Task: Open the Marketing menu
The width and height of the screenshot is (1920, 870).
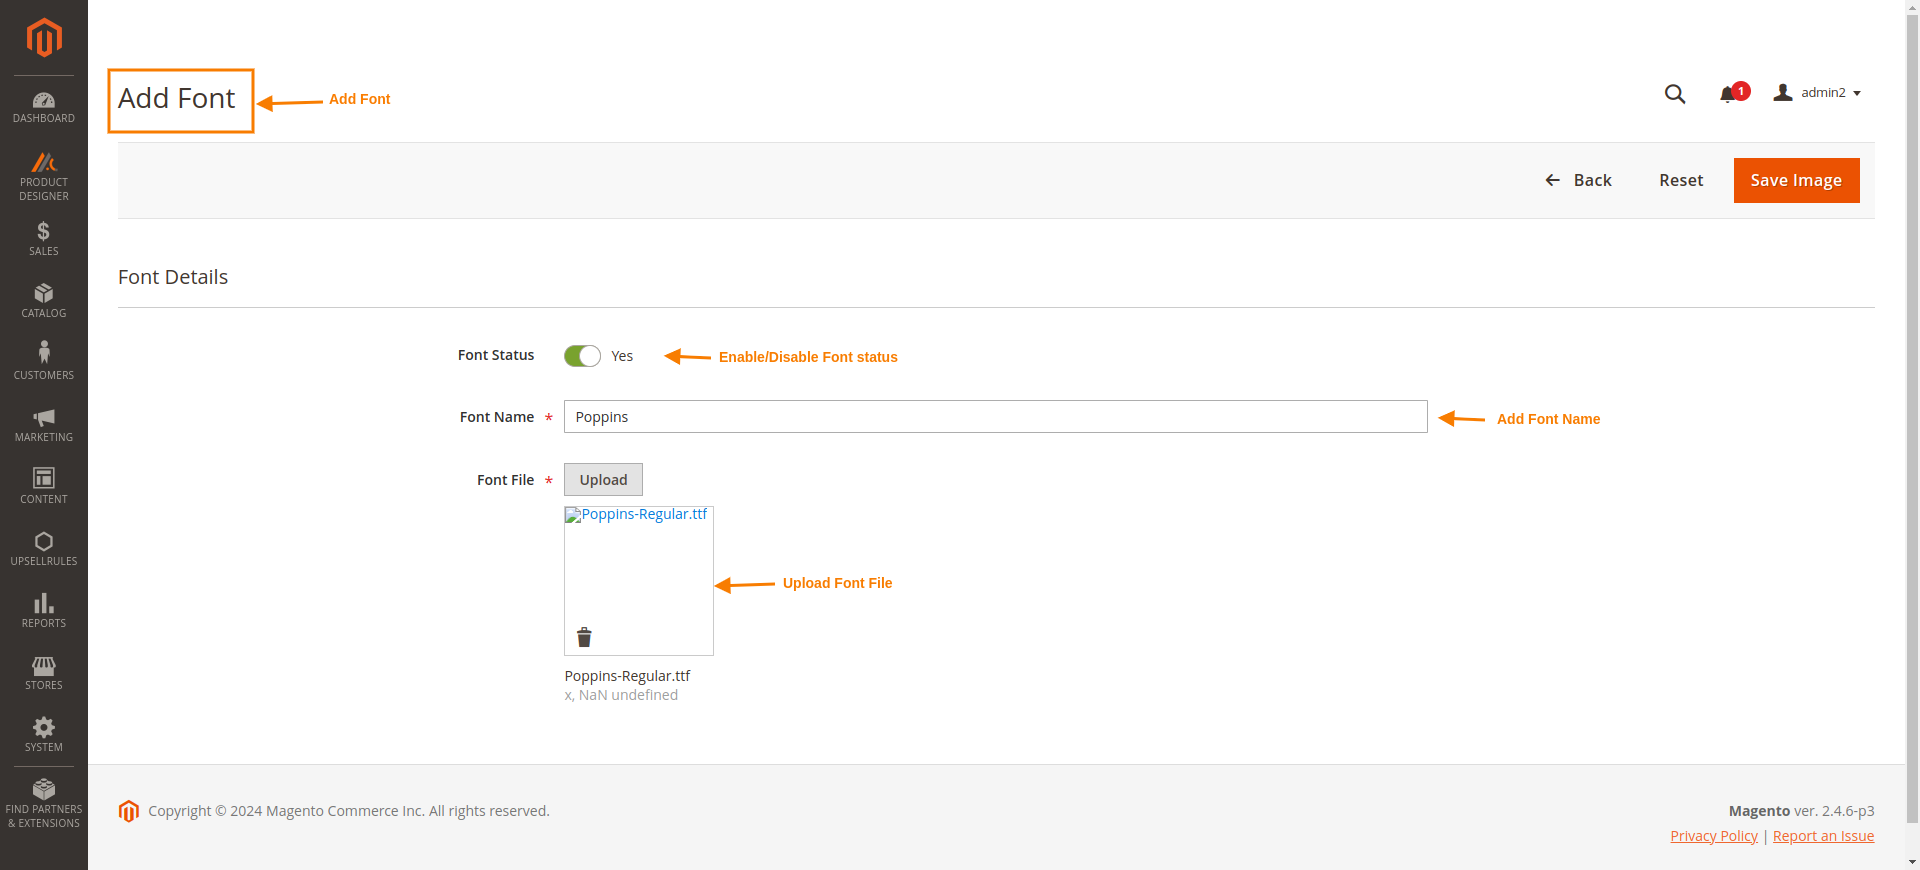Action: (x=44, y=425)
